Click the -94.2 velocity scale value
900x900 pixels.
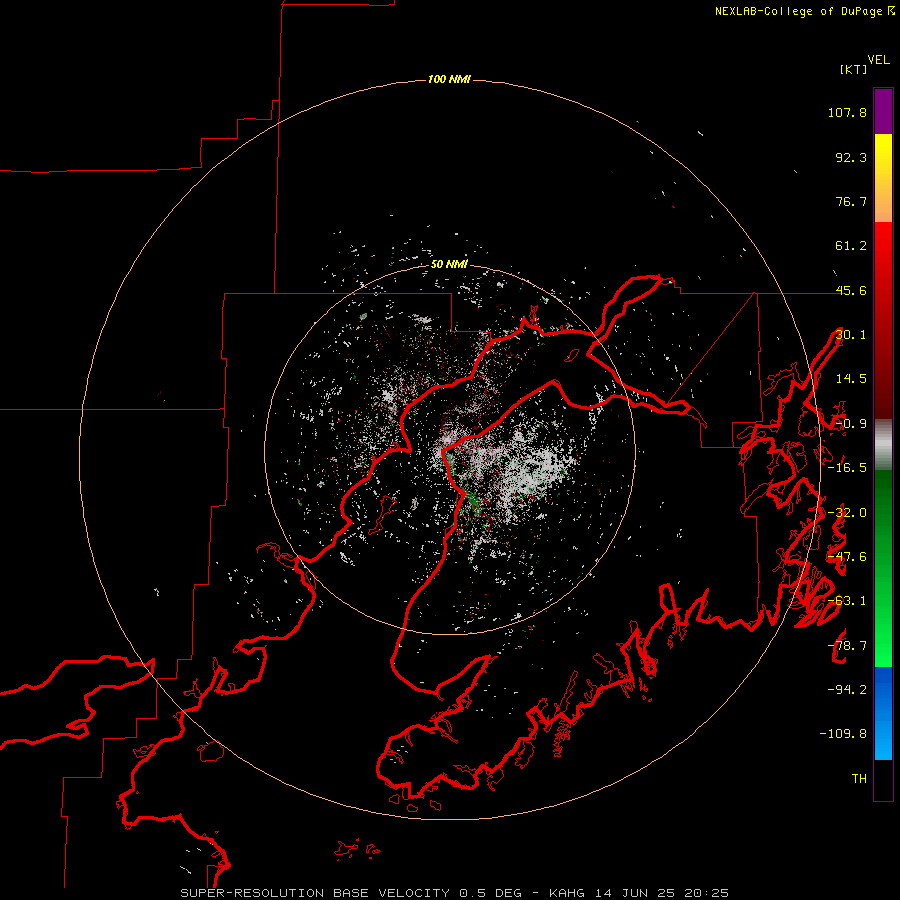847,689
